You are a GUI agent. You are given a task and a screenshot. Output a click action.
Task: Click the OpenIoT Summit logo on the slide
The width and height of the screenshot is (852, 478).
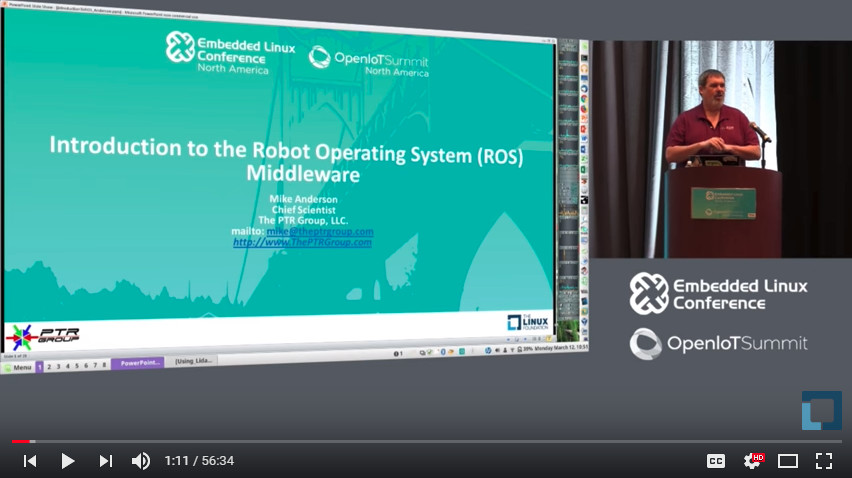(x=369, y=62)
